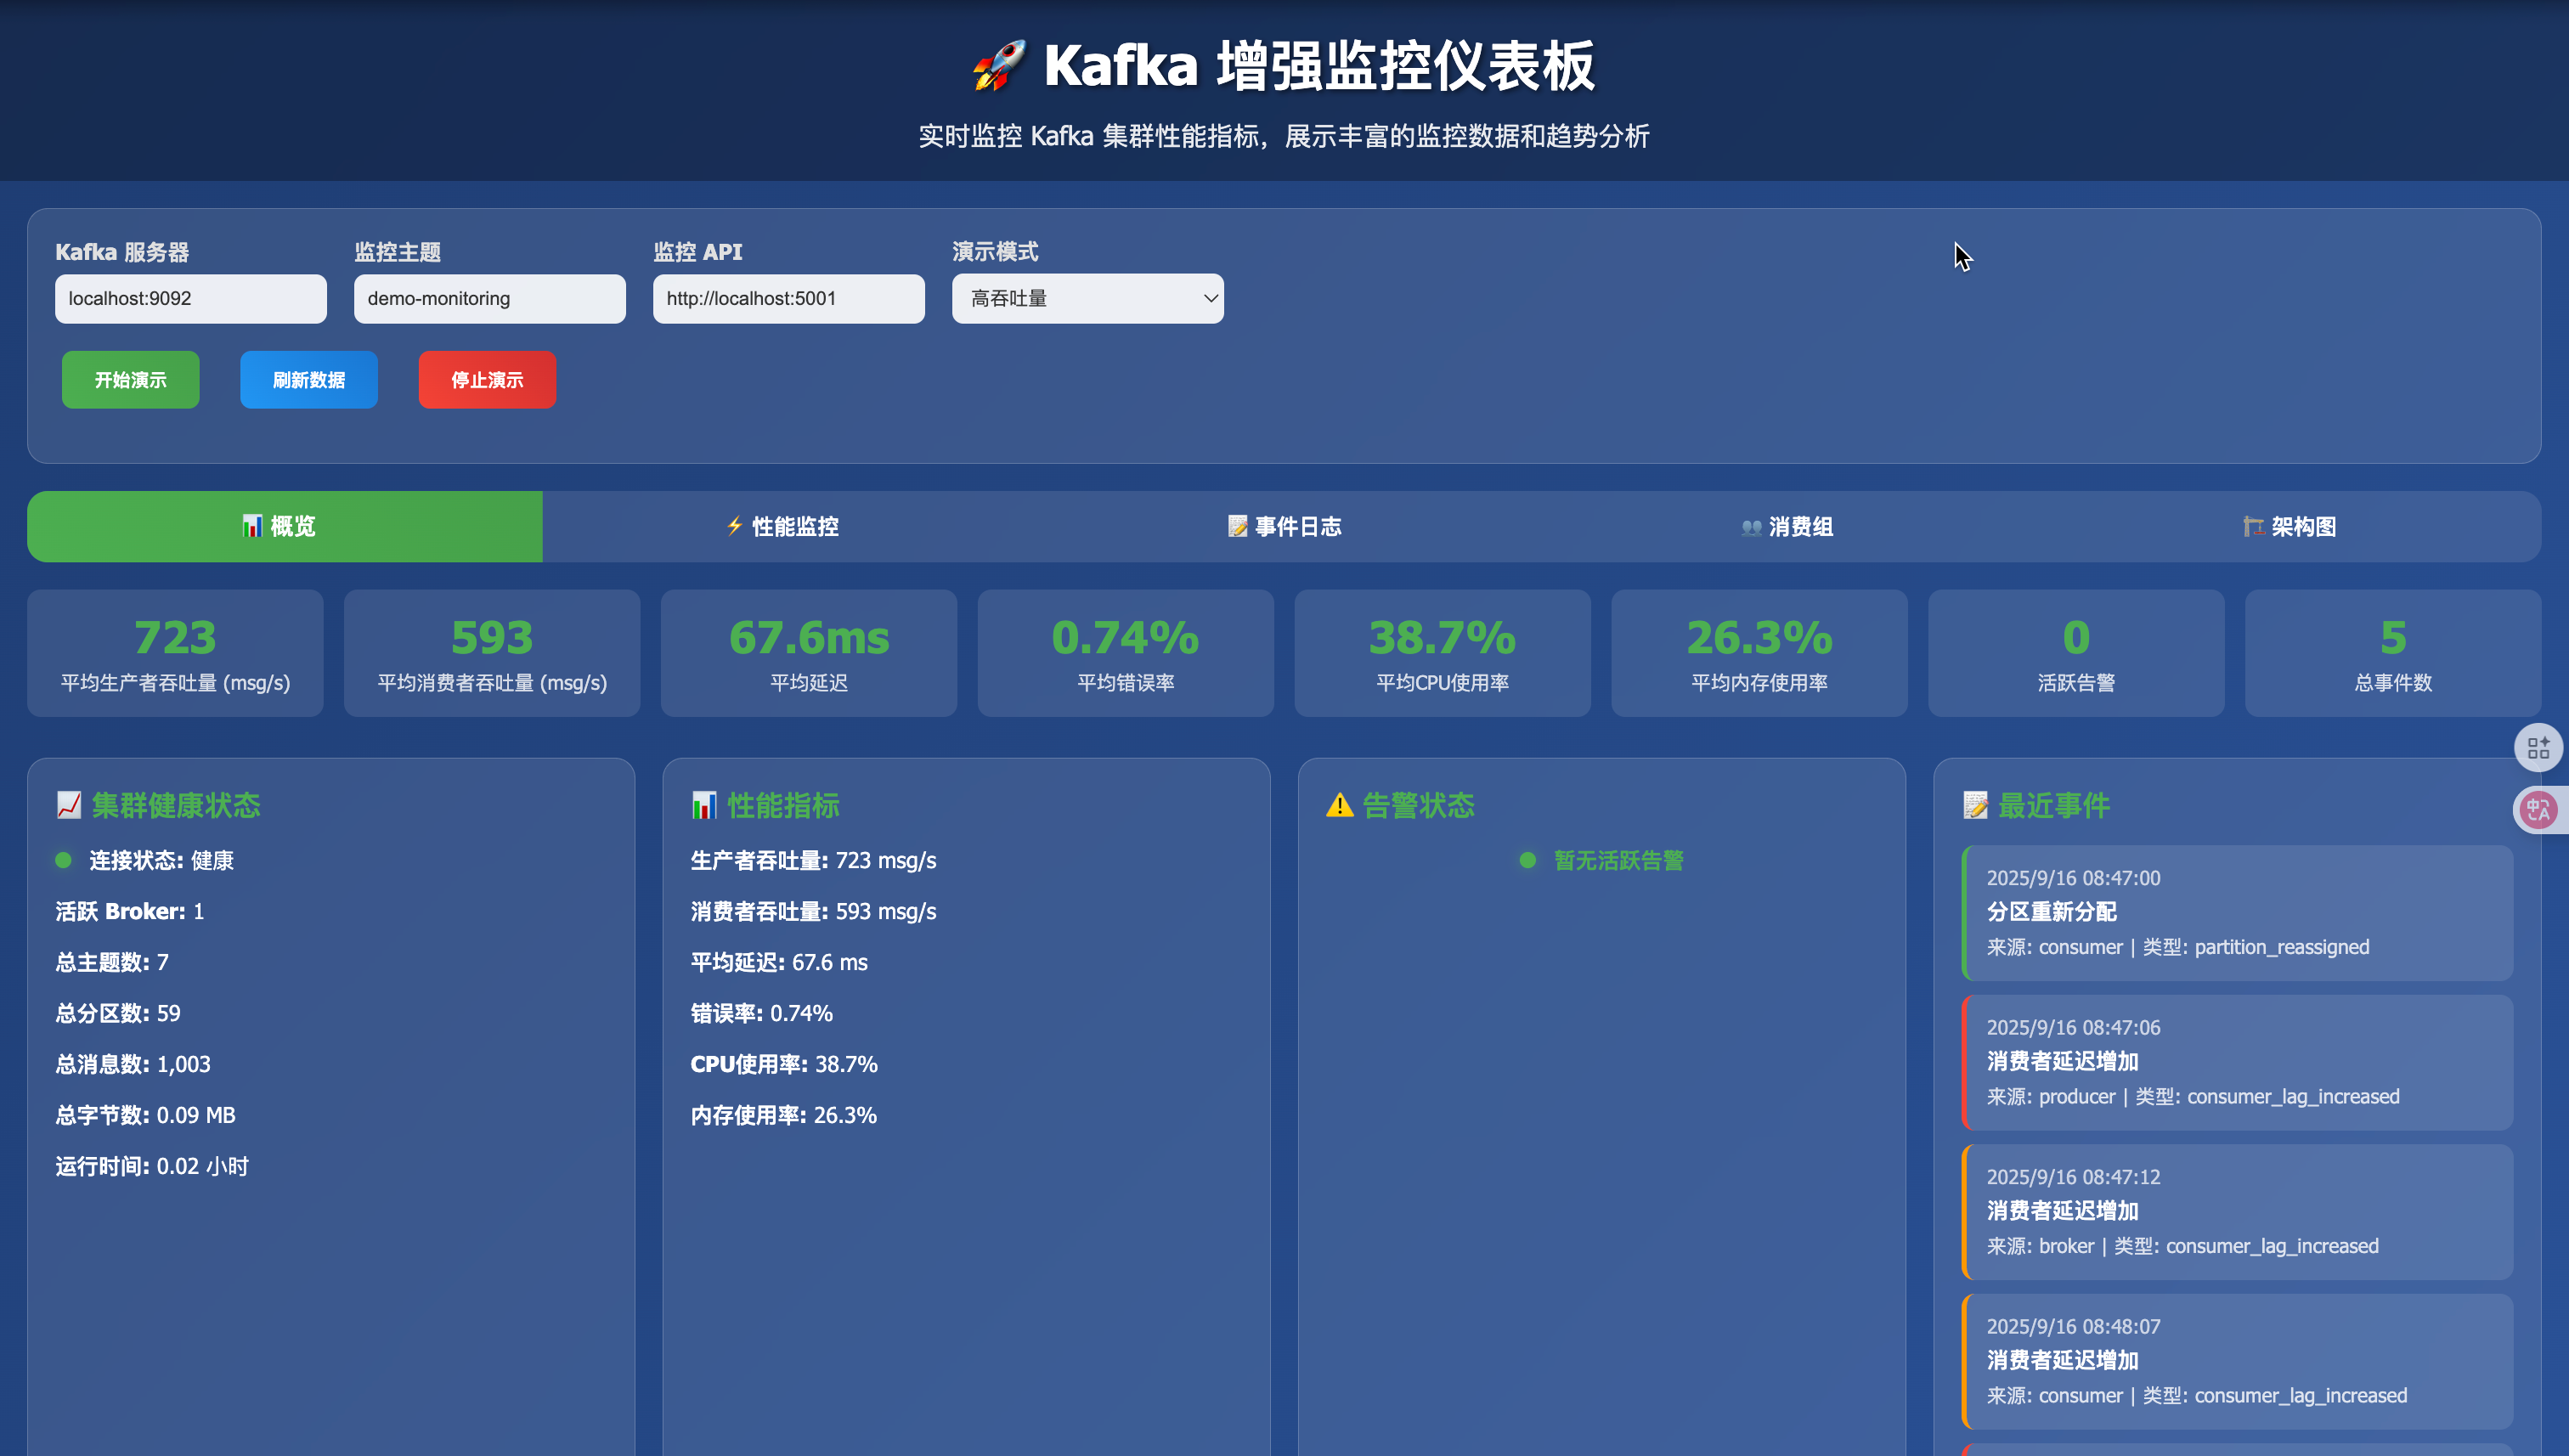Go to the 架构图 tab
2569x1456 pixels.
(x=2290, y=526)
